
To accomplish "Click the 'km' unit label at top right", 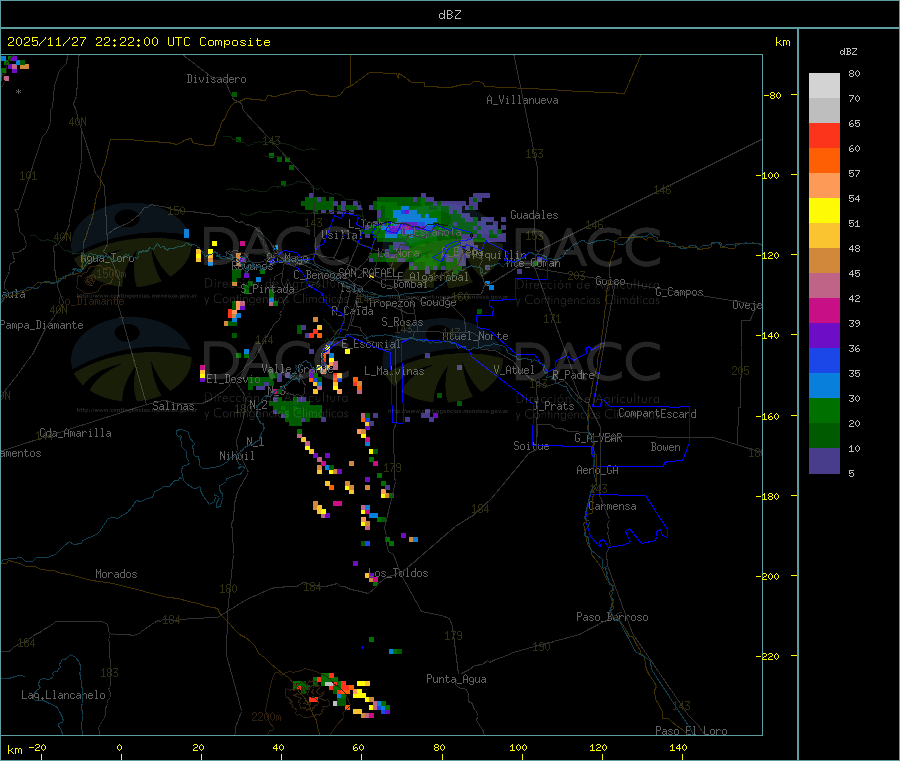I will click(782, 42).
